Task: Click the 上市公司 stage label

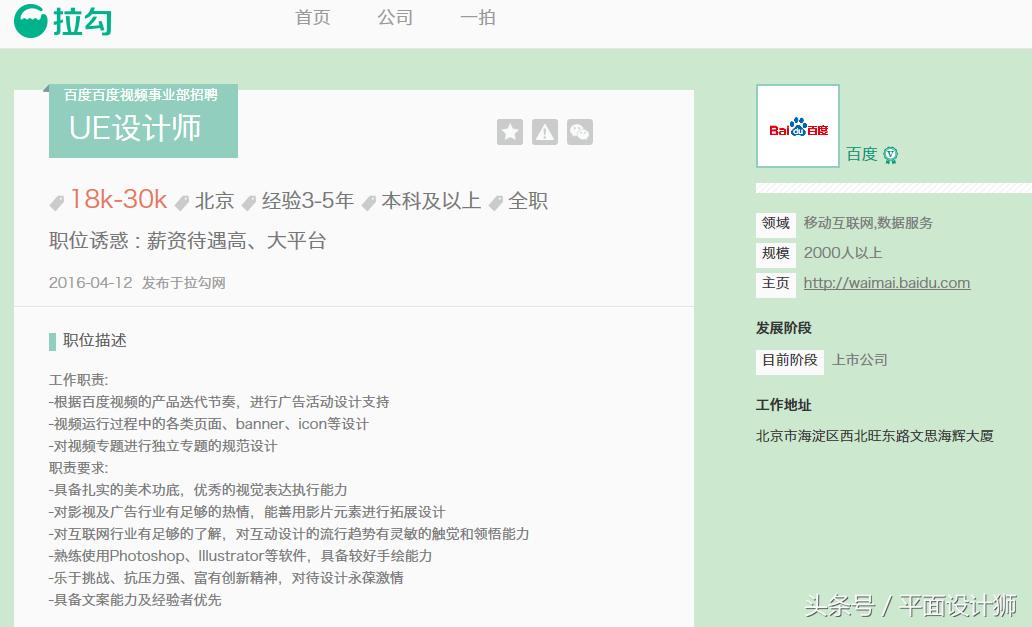Action: pyautogui.click(x=857, y=360)
